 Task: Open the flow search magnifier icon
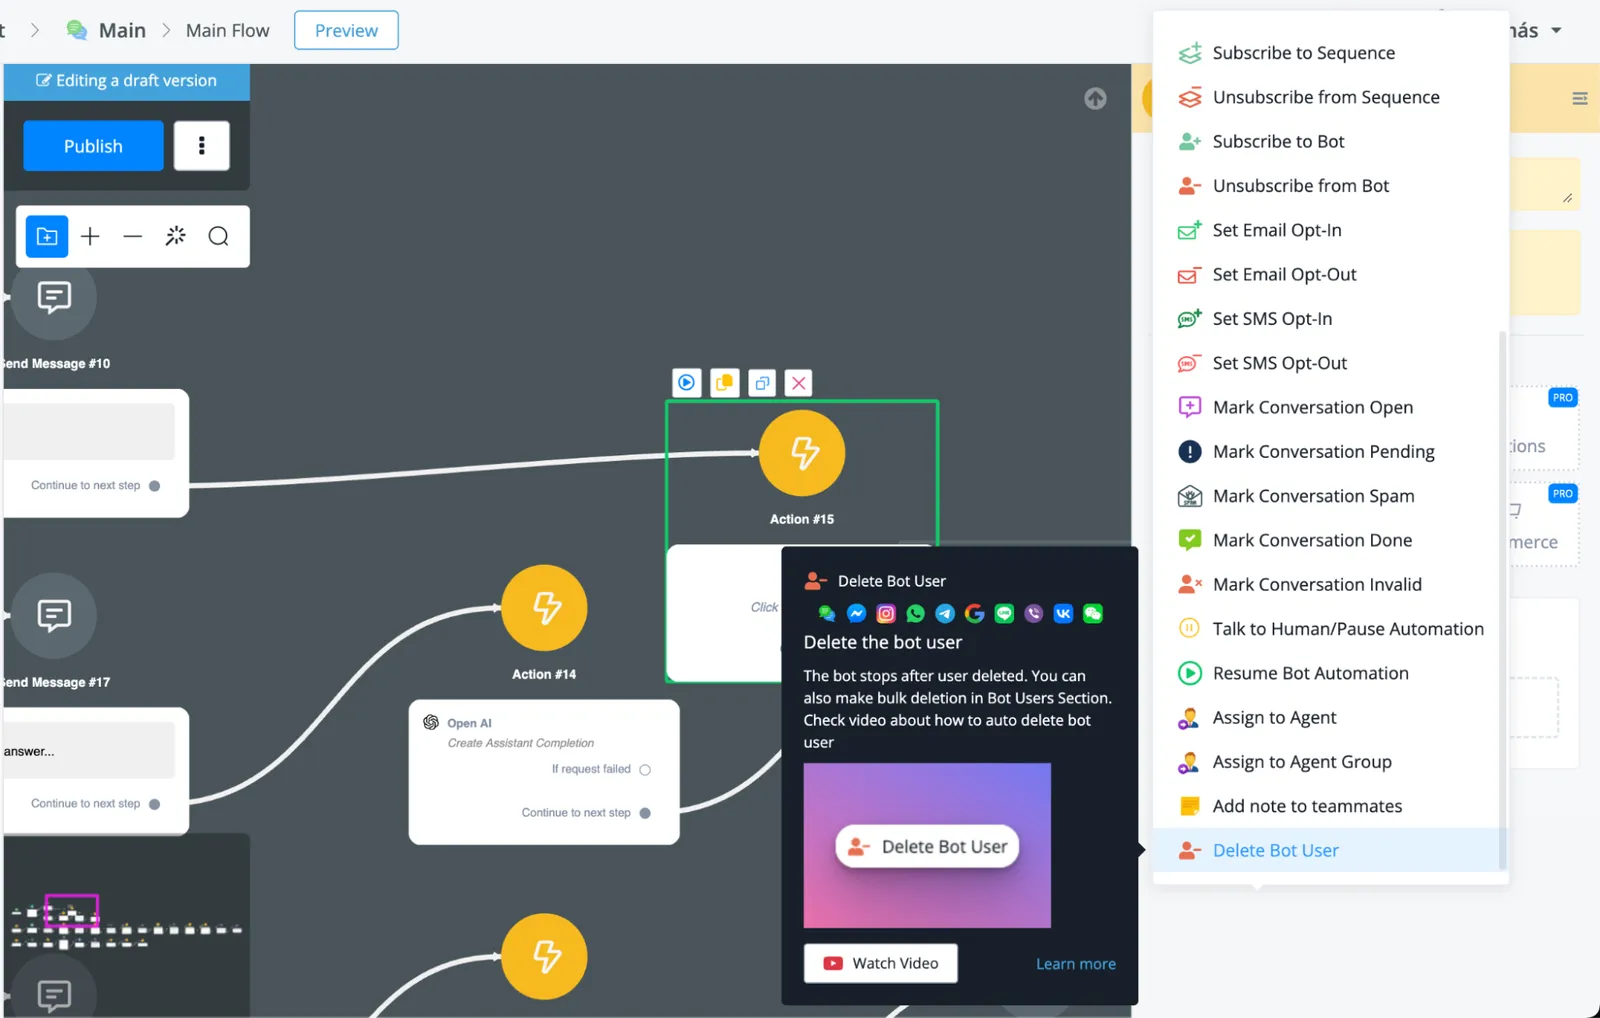pos(218,237)
